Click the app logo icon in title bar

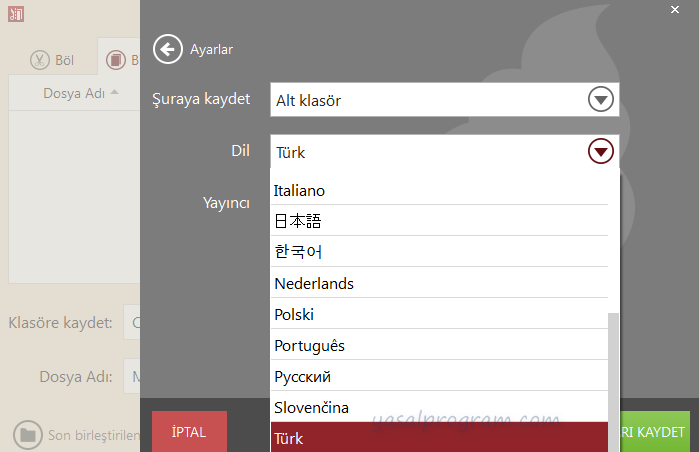point(16,13)
